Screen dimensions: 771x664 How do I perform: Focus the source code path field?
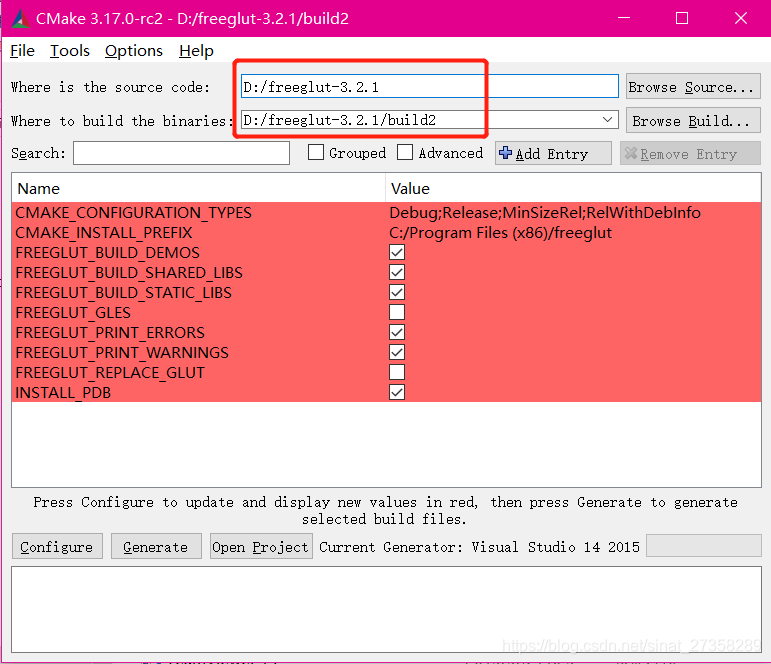click(x=429, y=87)
